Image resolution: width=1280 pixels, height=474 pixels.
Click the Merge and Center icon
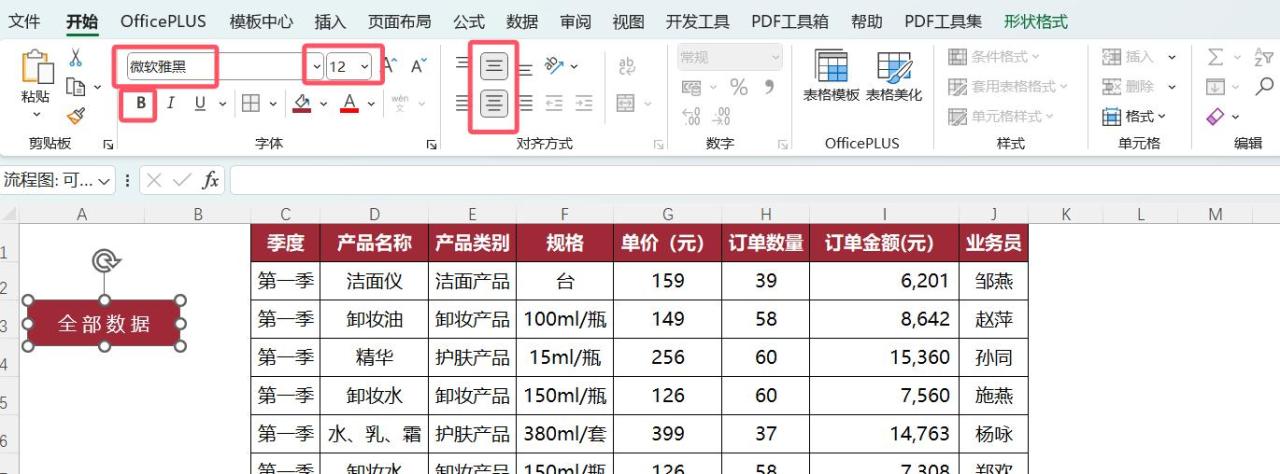coord(626,103)
